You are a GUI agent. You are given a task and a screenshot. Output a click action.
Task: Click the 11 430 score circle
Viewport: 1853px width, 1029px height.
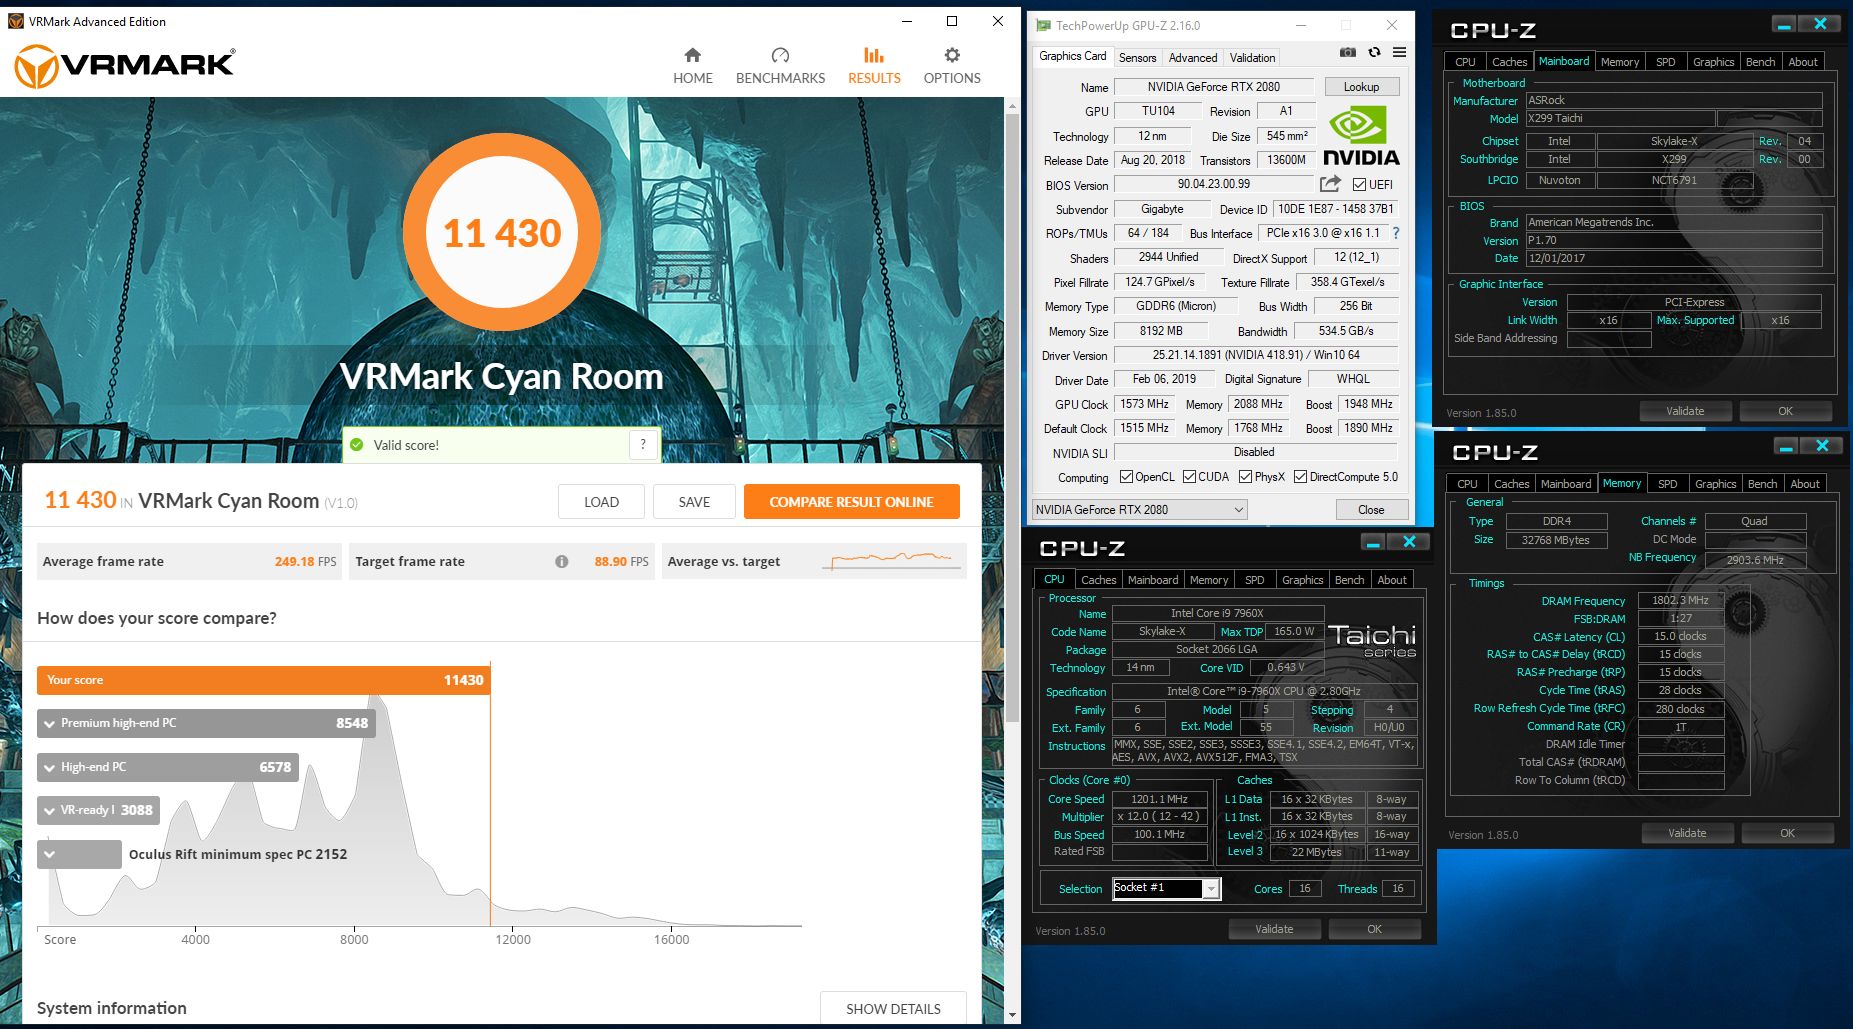[x=502, y=233]
